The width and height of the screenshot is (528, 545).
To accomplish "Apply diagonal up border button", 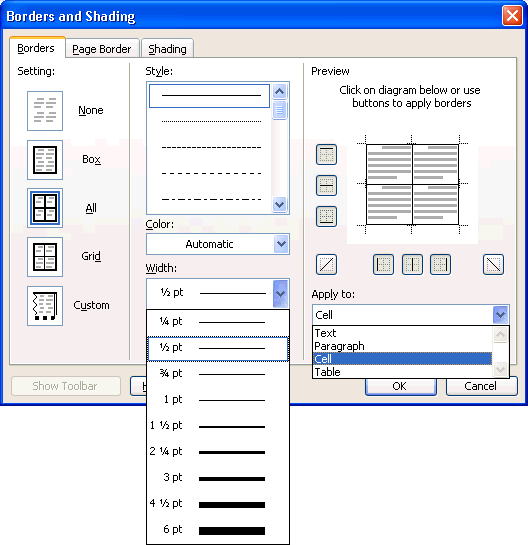I will coord(326,265).
